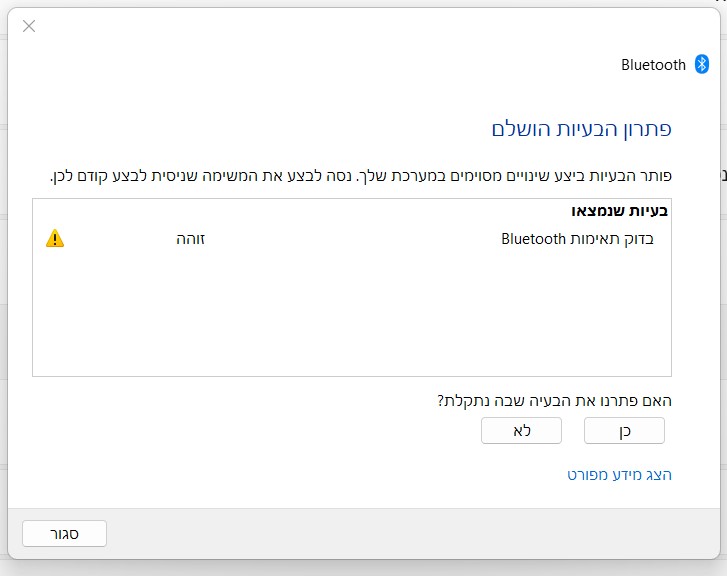The width and height of the screenshot is (727, 576).
Task: Answer כן to the problem-fixed question
Action: click(x=624, y=430)
